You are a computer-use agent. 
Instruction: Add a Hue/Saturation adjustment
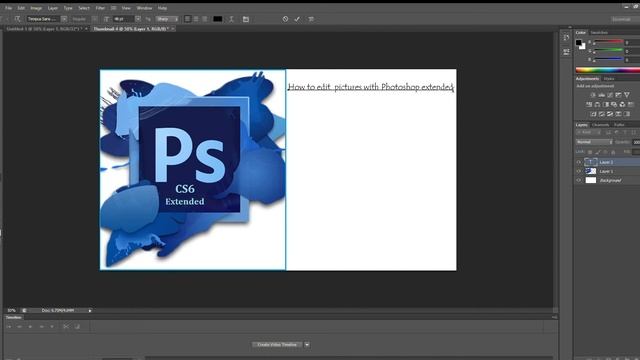coord(589,104)
